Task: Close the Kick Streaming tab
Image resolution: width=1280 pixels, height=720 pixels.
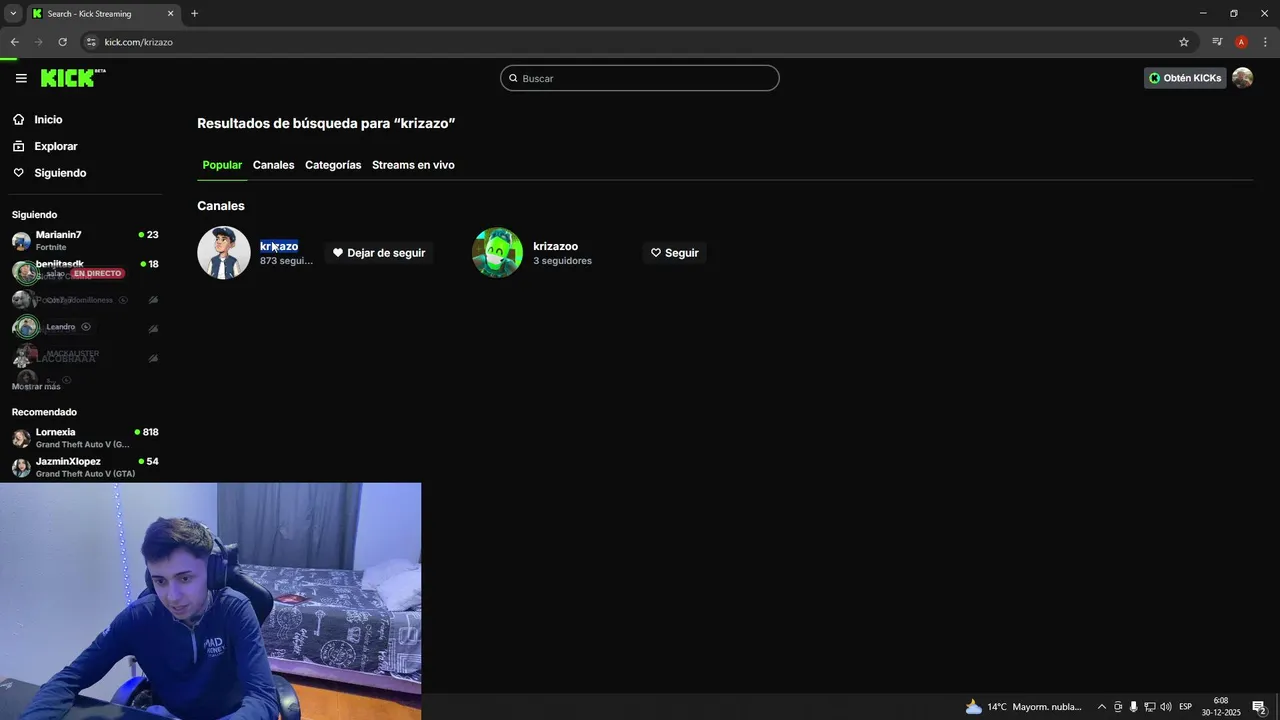Action: tap(170, 14)
